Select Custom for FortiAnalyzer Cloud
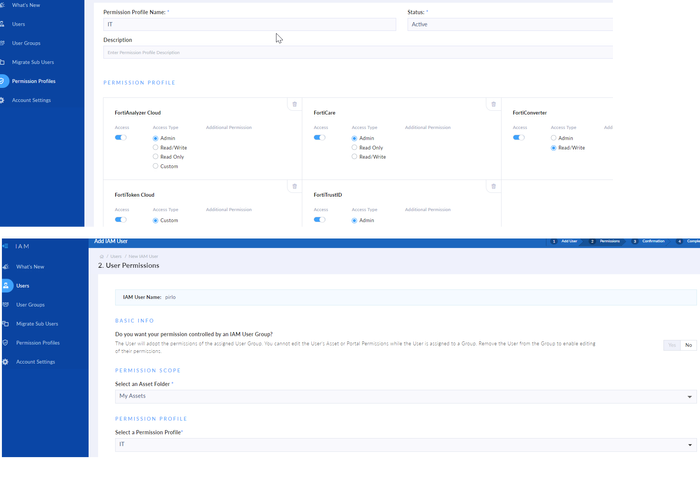The height and width of the screenshot is (488, 700). point(155,166)
